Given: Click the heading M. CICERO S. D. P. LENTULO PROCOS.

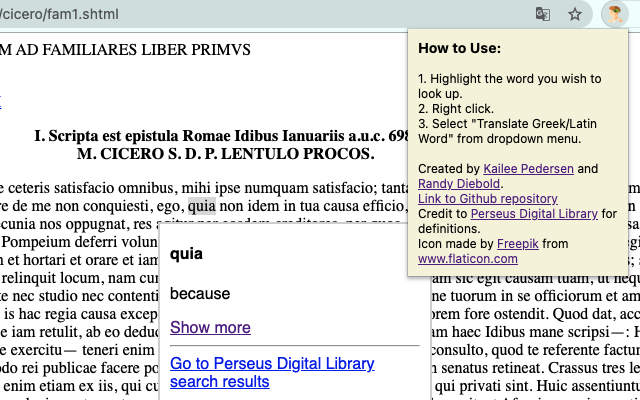Looking at the screenshot, I should coord(226,154).
